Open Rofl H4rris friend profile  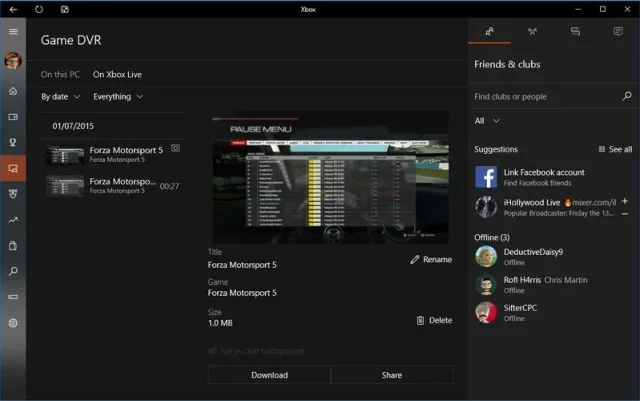pos(553,285)
